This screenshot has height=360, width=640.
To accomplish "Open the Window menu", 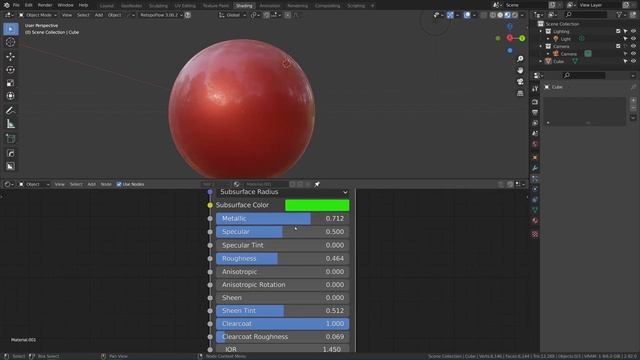I will [65, 5].
